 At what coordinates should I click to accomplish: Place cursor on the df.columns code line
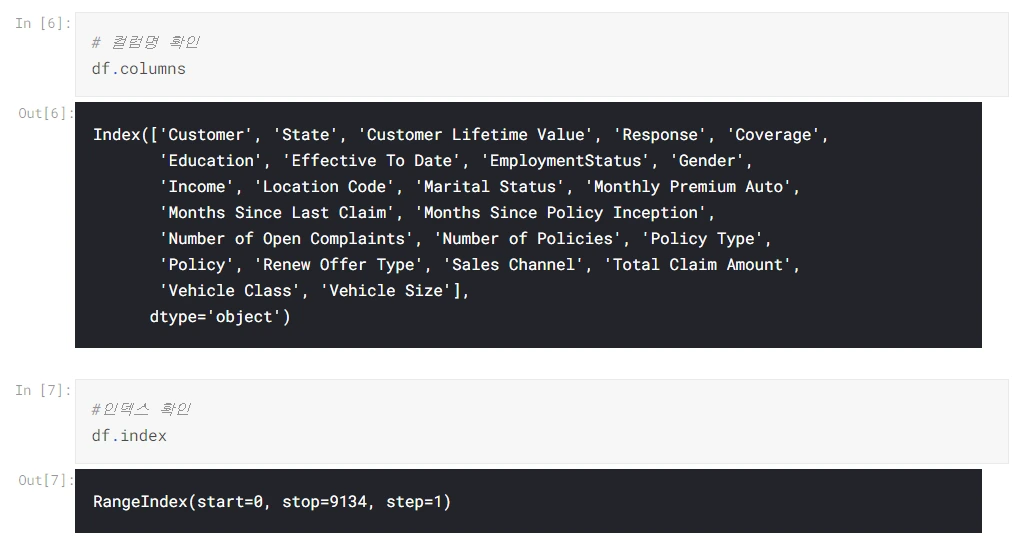(138, 69)
